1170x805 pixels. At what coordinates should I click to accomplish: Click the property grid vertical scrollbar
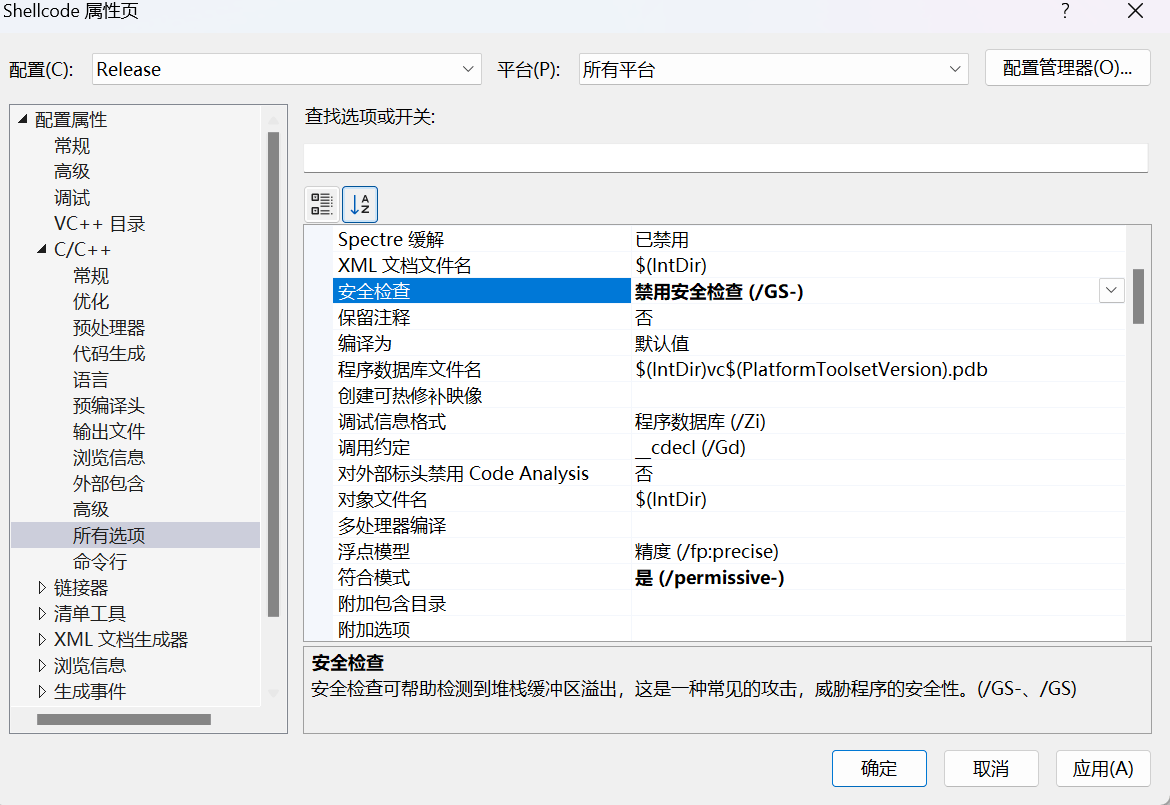pyautogui.click(x=1138, y=296)
